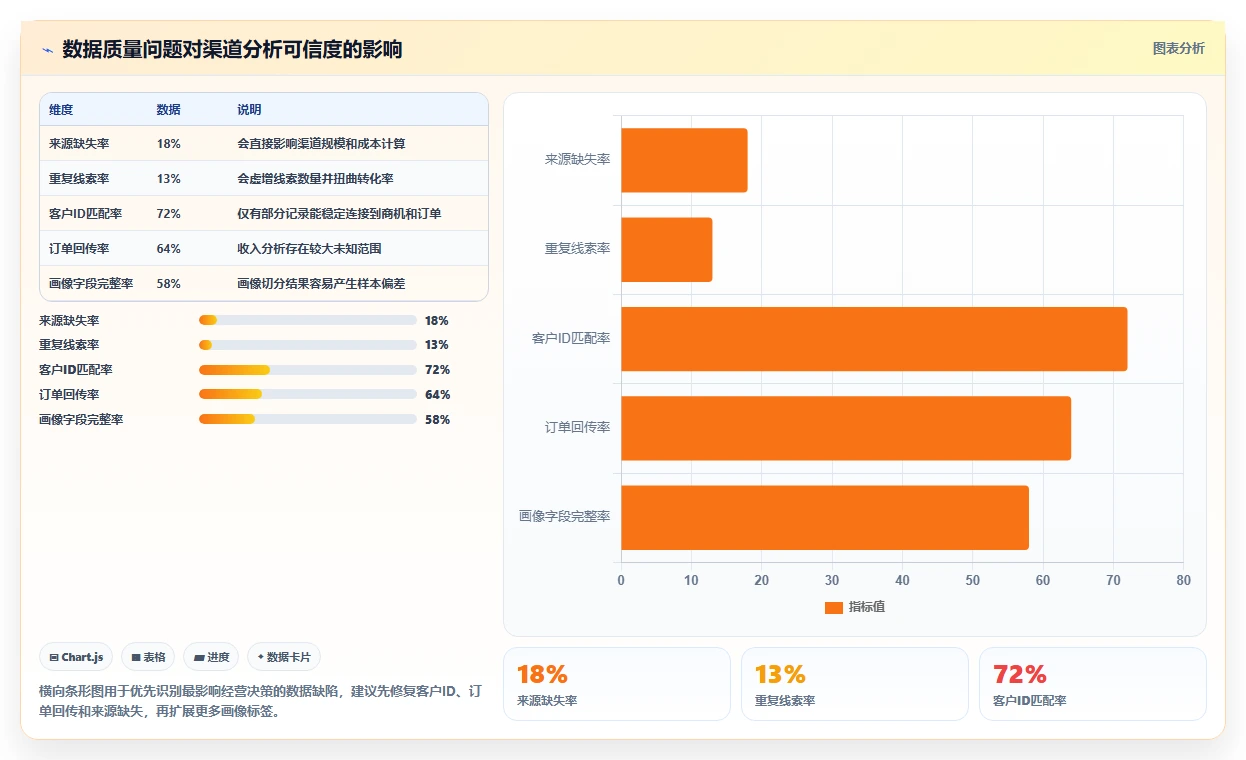Click table cell 仅有部分记录能稳定连接到商机和订单

click(339, 214)
